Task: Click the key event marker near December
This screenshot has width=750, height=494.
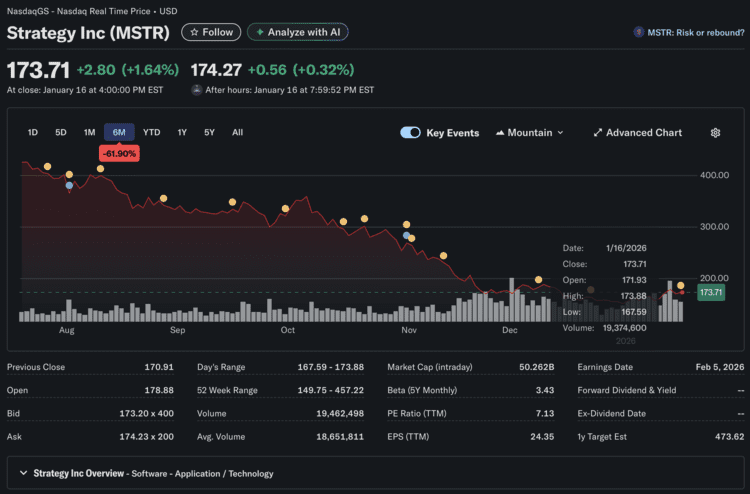Action: coord(539,279)
